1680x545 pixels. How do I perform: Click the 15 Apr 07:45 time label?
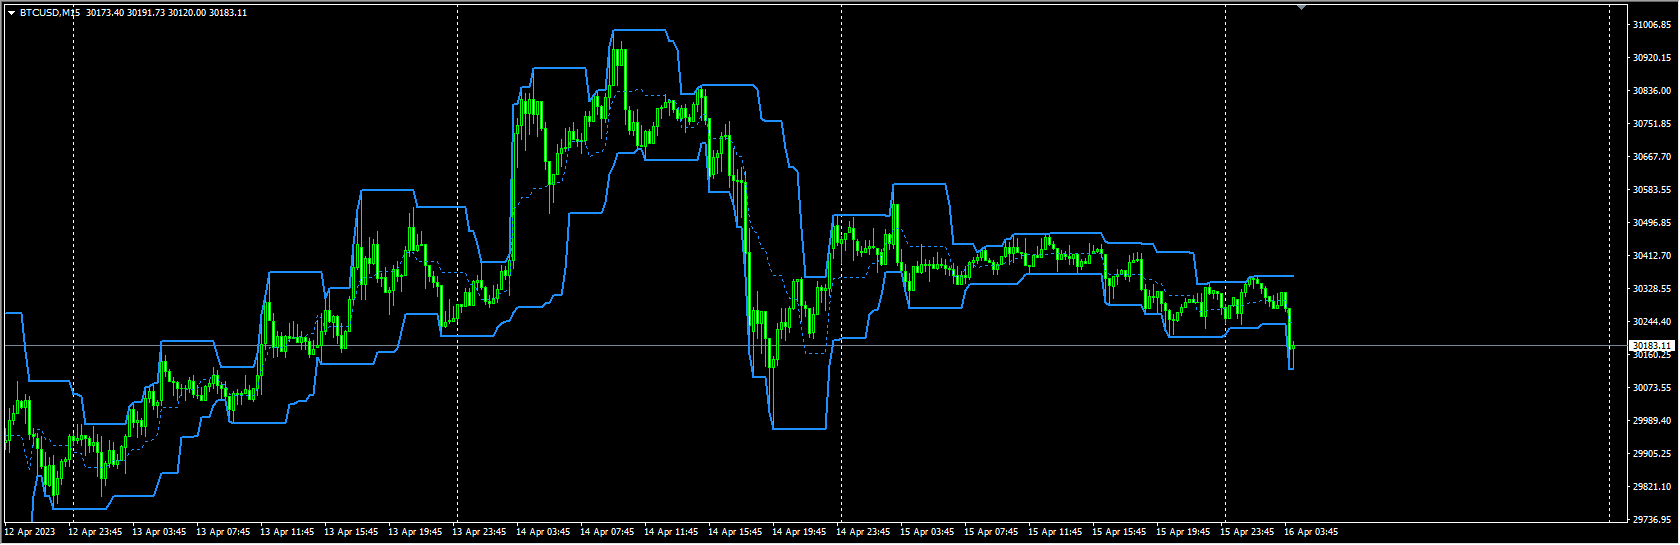tap(991, 532)
